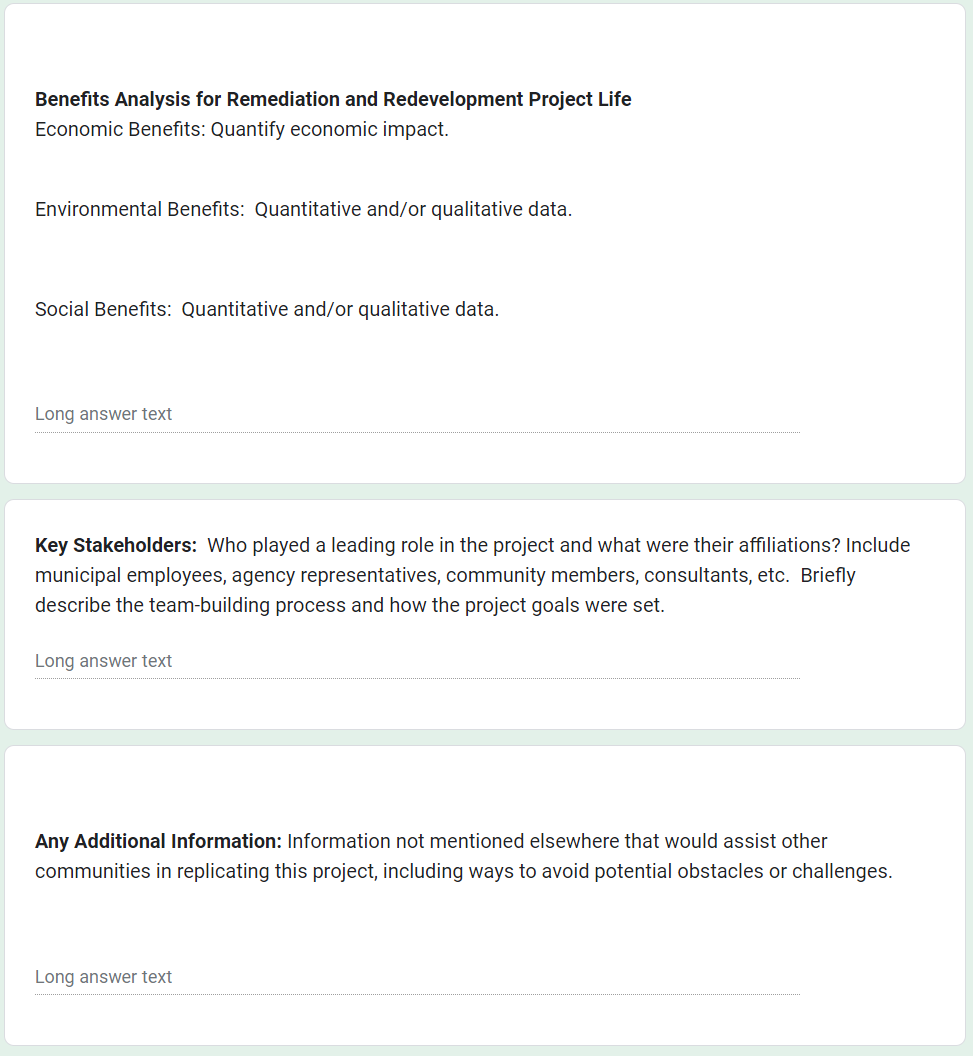
Task: Click 'Redevelopment Project Life' in the heading
Action: pos(507,99)
